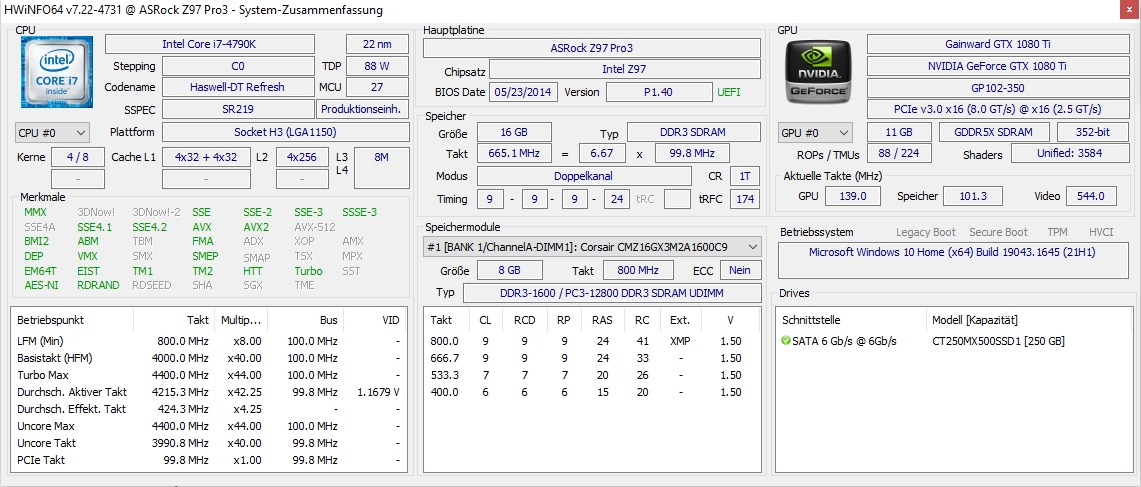
Task: Select the Turbo Max row
Action: point(210,375)
